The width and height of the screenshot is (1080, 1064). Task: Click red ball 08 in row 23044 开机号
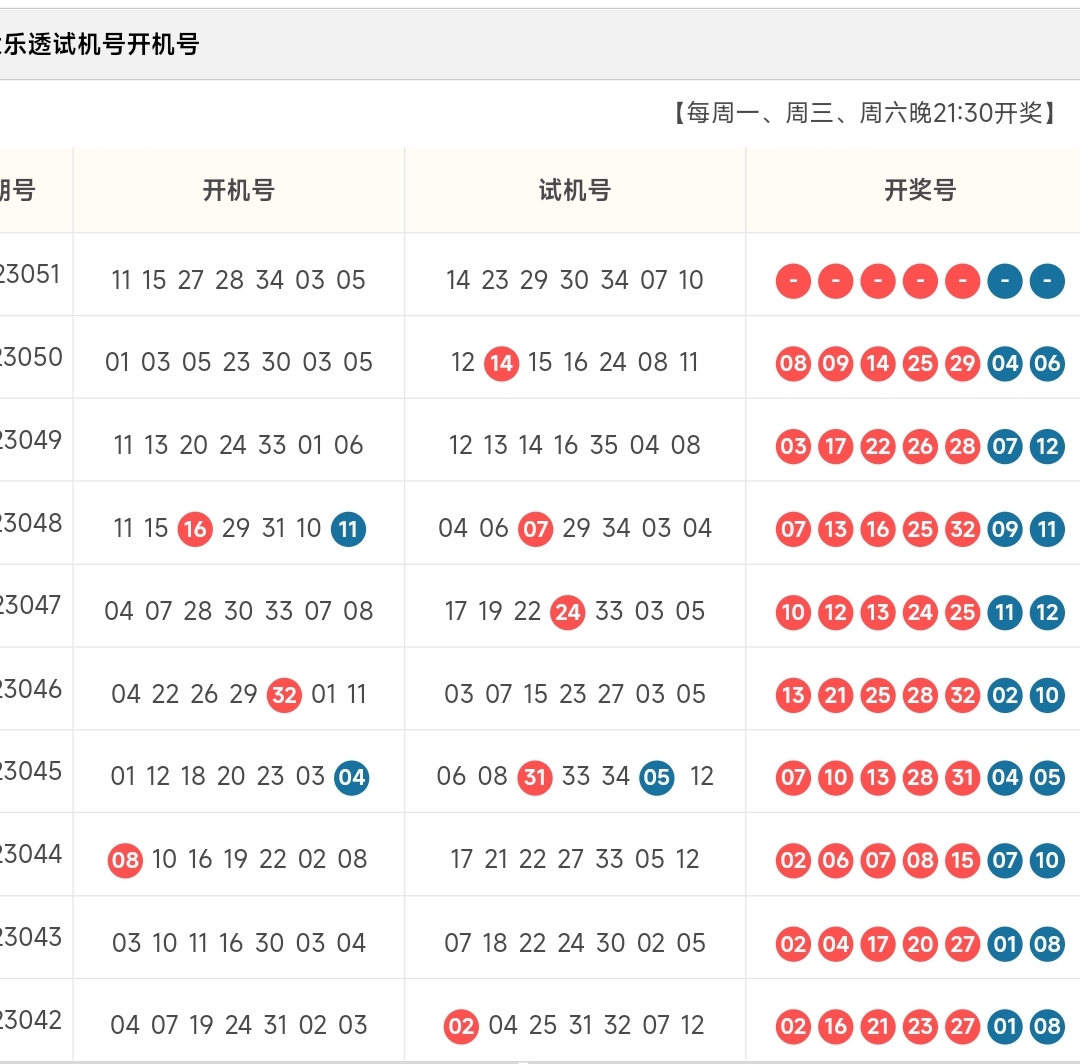tap(125, 860)
